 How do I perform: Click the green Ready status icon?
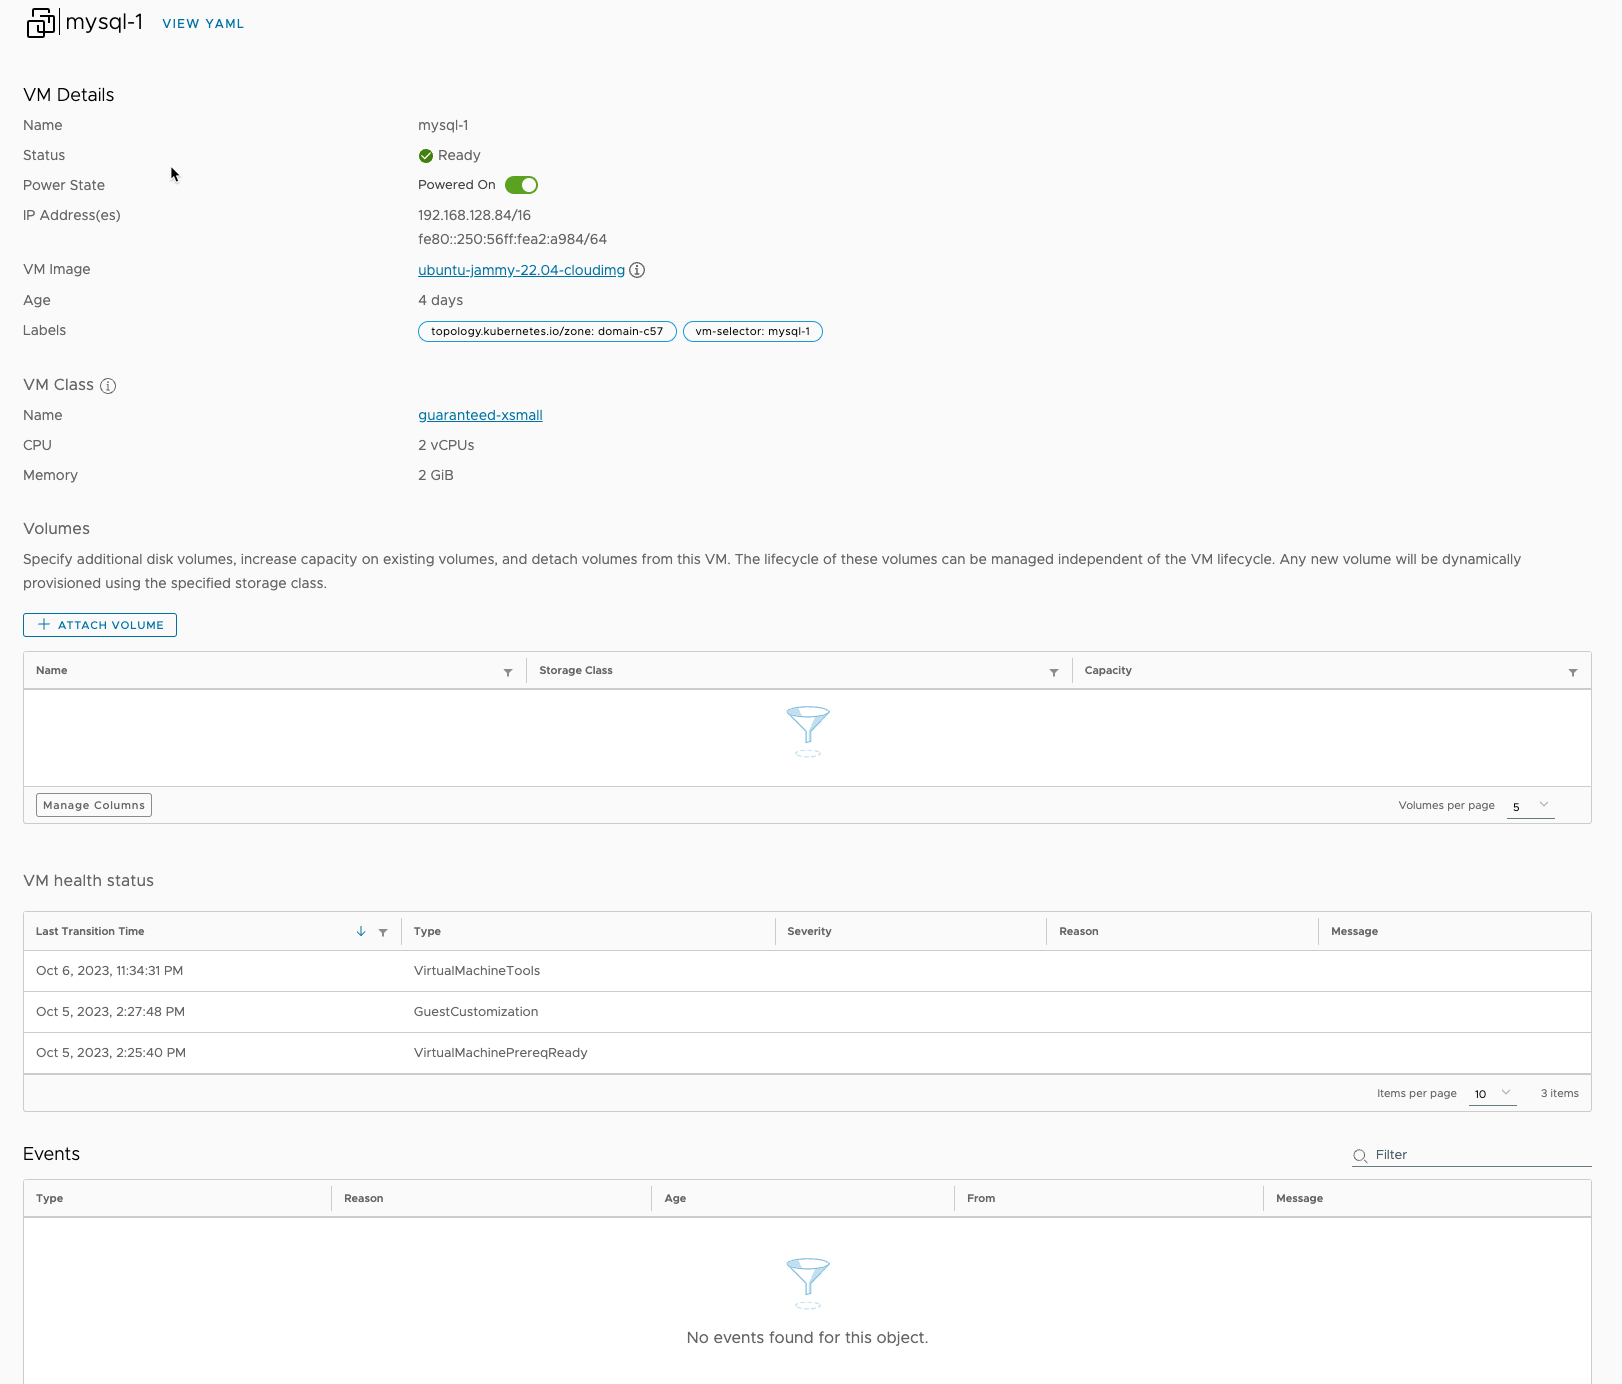pos(426,156)
